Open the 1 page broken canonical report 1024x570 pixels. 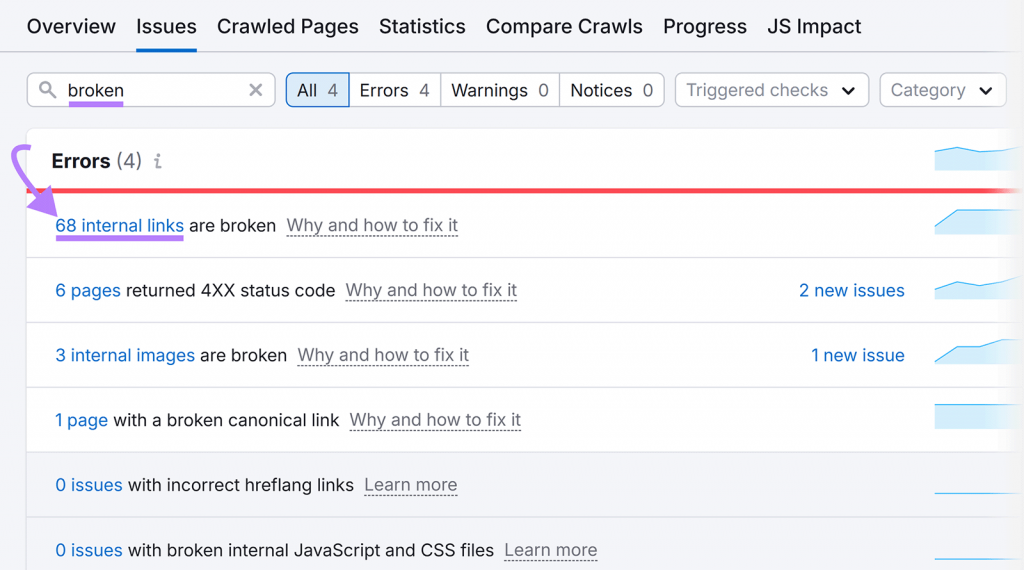[x=82, y=420]
